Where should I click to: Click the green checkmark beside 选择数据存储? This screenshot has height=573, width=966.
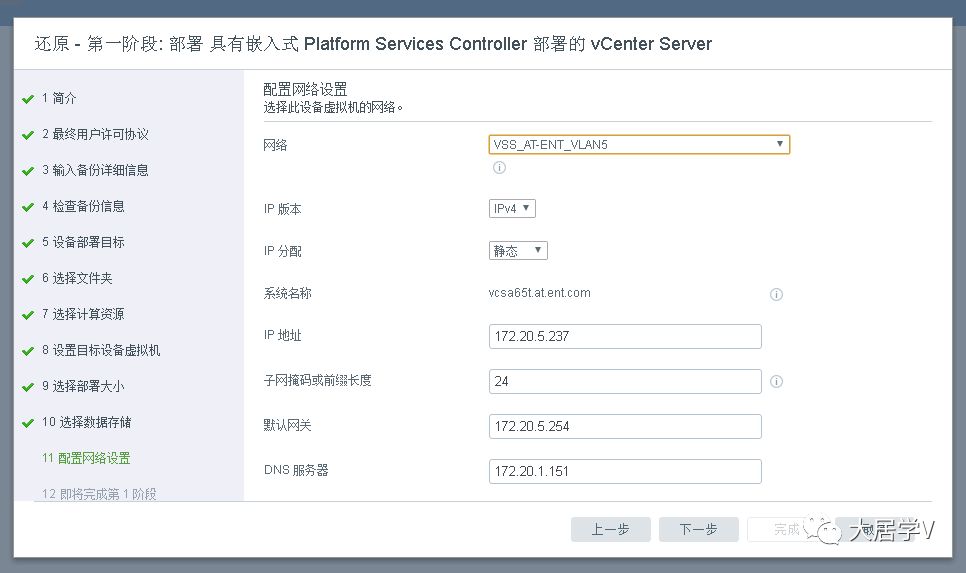coord(28,423)
